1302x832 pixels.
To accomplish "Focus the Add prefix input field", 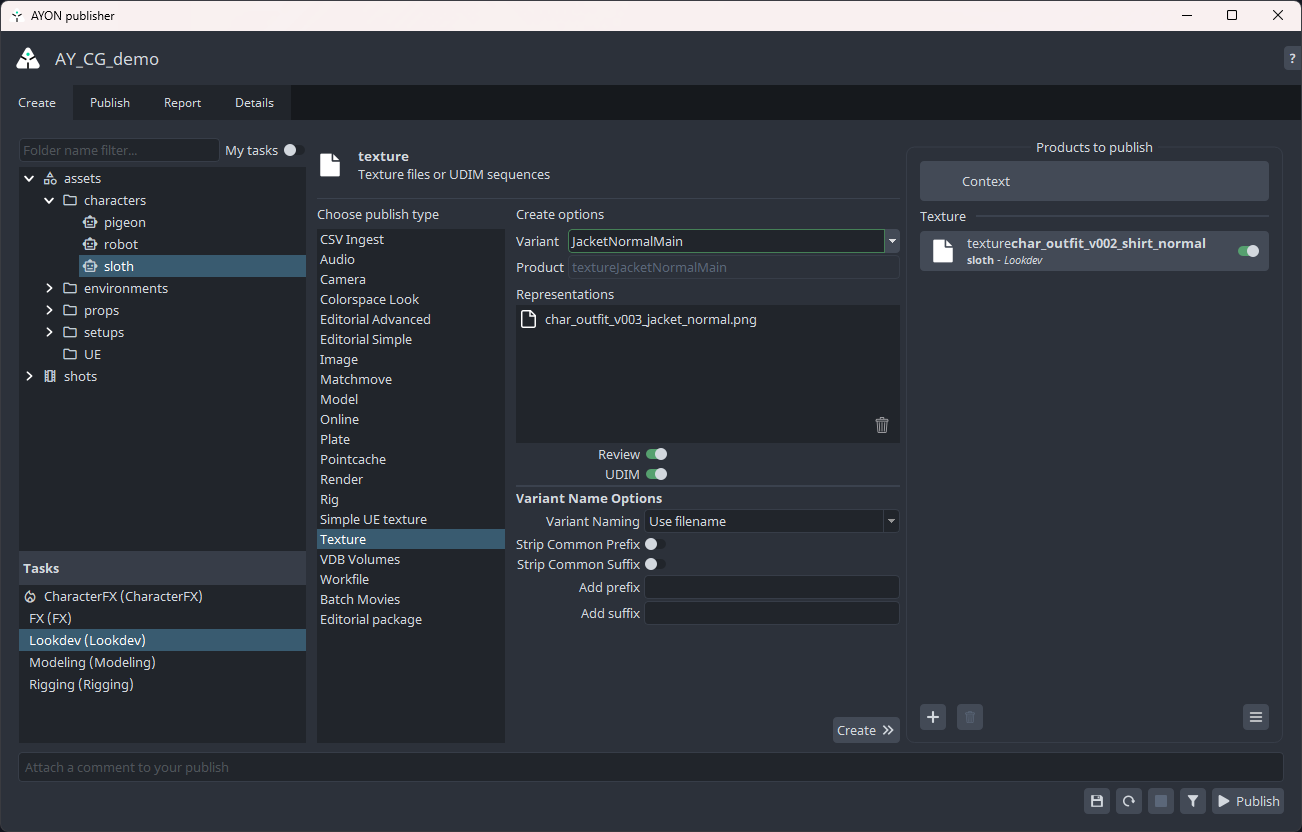I will (x=772, y=587).
